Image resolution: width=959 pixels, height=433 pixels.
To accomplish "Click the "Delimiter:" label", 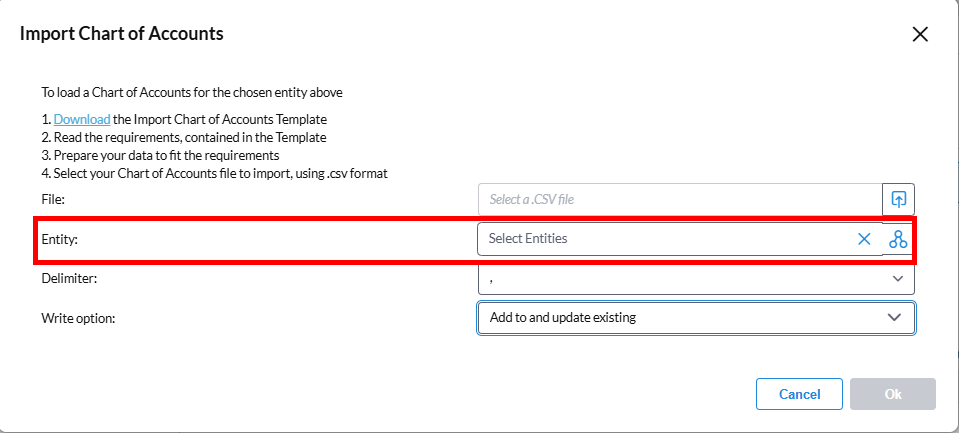I will coord(69,279).
